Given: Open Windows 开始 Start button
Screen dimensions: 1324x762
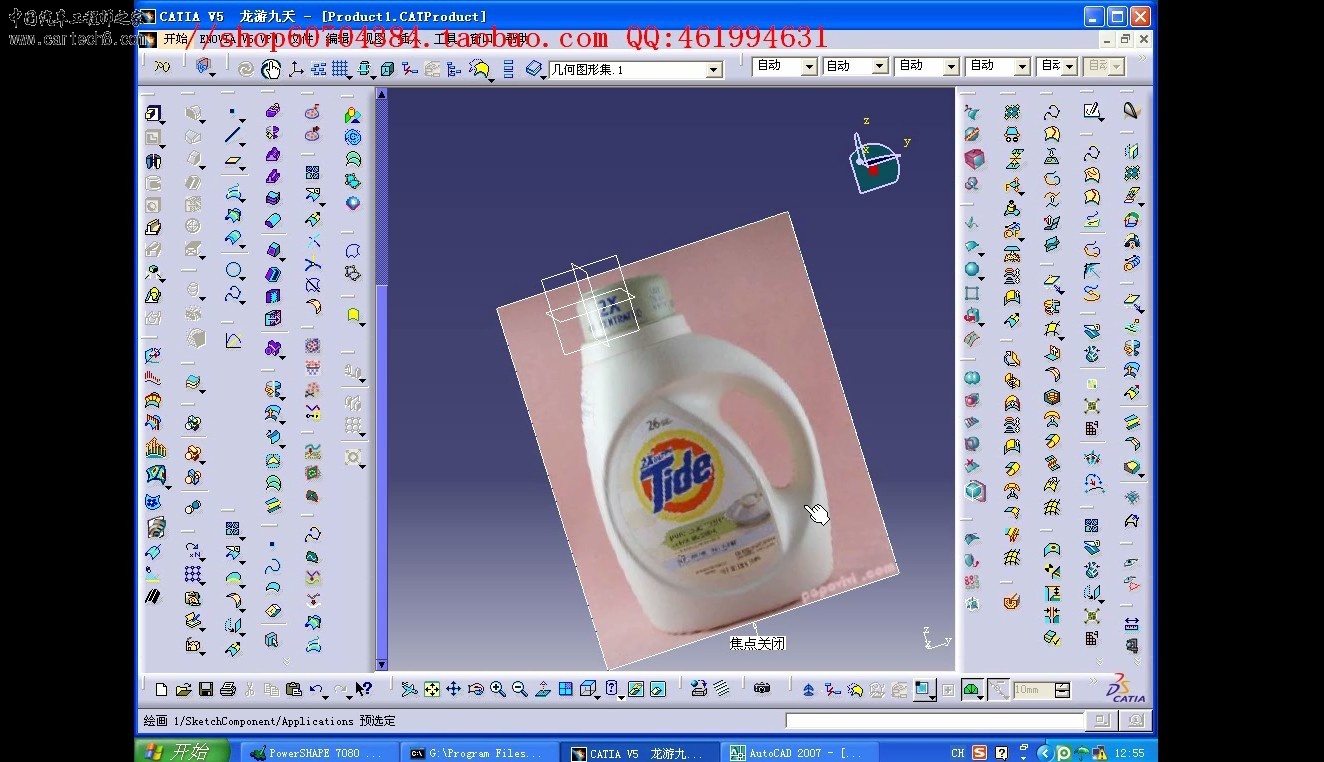Looking at the screenshot, I should [182, 751].
